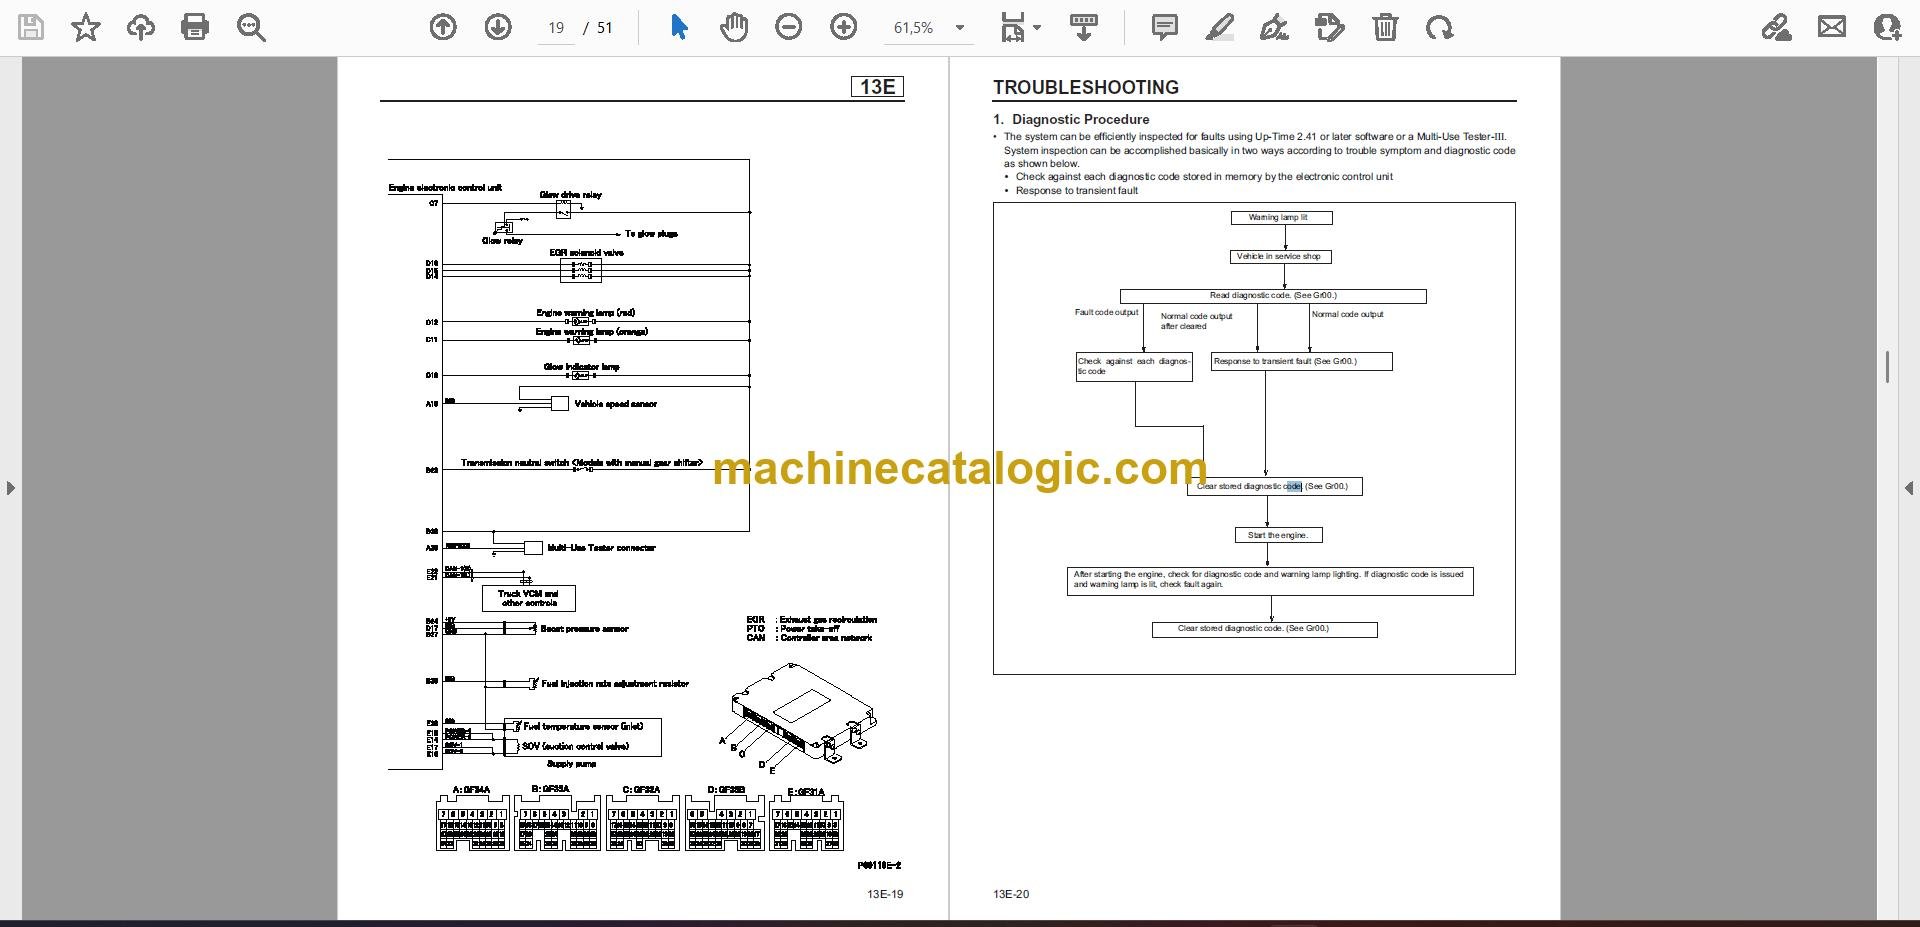This screenshot has height=927, width=1920.
Task: Click the 'E: GF31A' connector label
Action: [806, 792]
